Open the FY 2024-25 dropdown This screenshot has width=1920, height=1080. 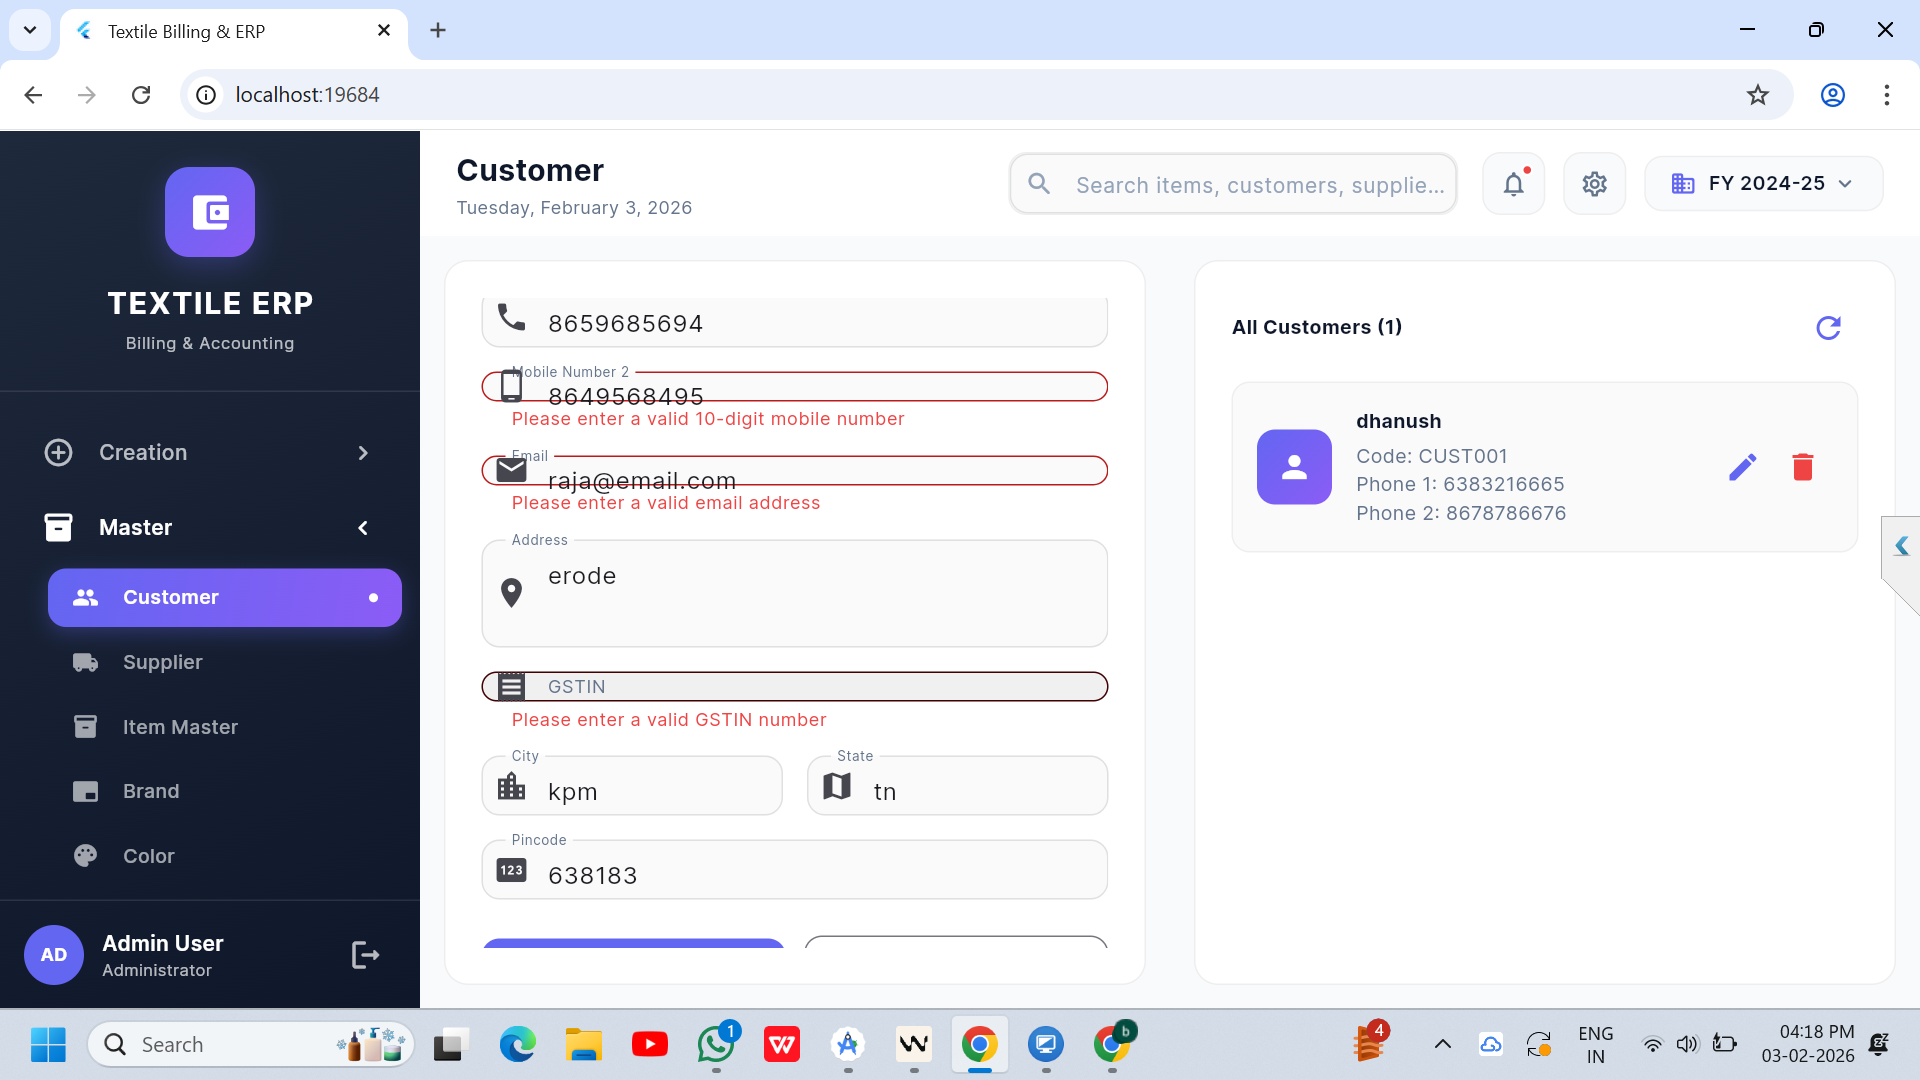(x=1763, y=184)
